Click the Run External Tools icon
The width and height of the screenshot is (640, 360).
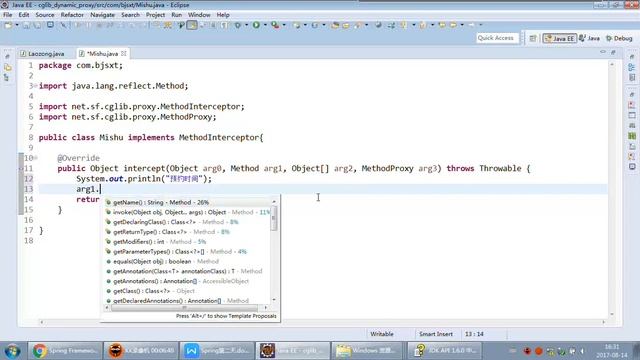[276, 25]
